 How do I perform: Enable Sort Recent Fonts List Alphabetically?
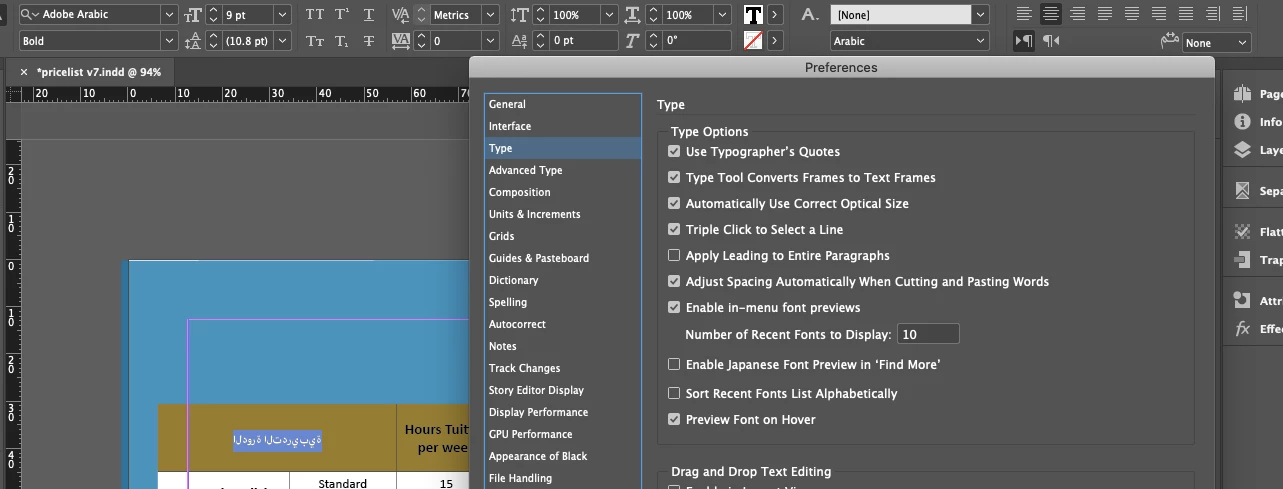point(674,394)
